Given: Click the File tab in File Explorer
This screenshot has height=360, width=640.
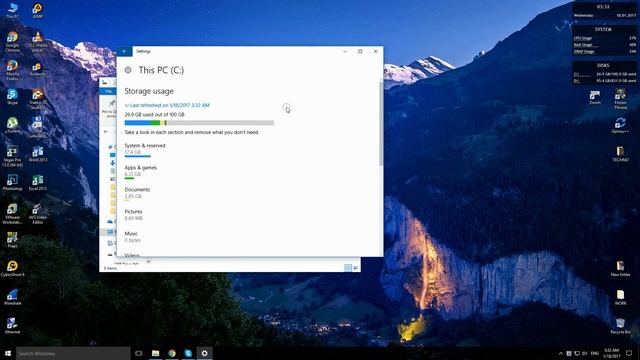Looking at the screenshot, I should tap(108, 91).
